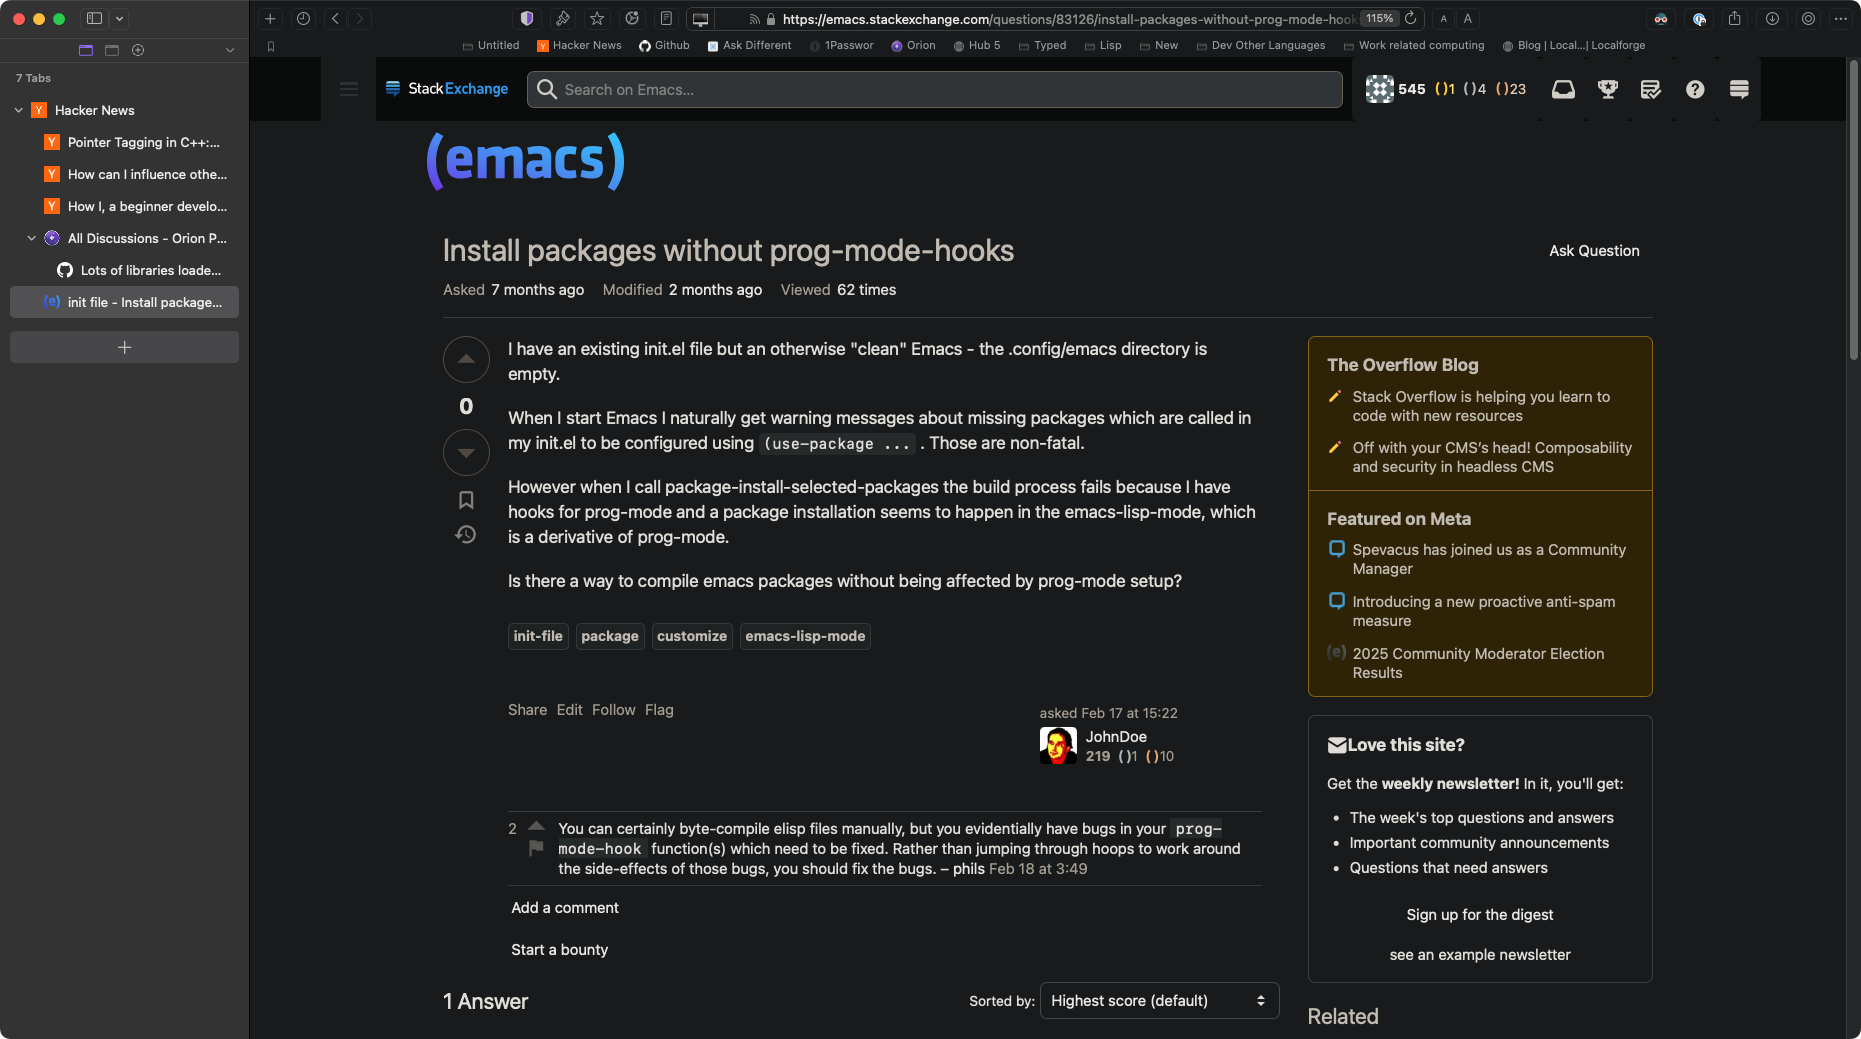
Task: Open the achievements trophy
Action: coord(1608,89)
